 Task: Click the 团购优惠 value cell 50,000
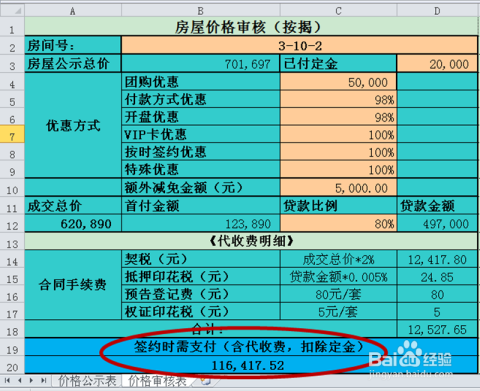click(338, 82)
